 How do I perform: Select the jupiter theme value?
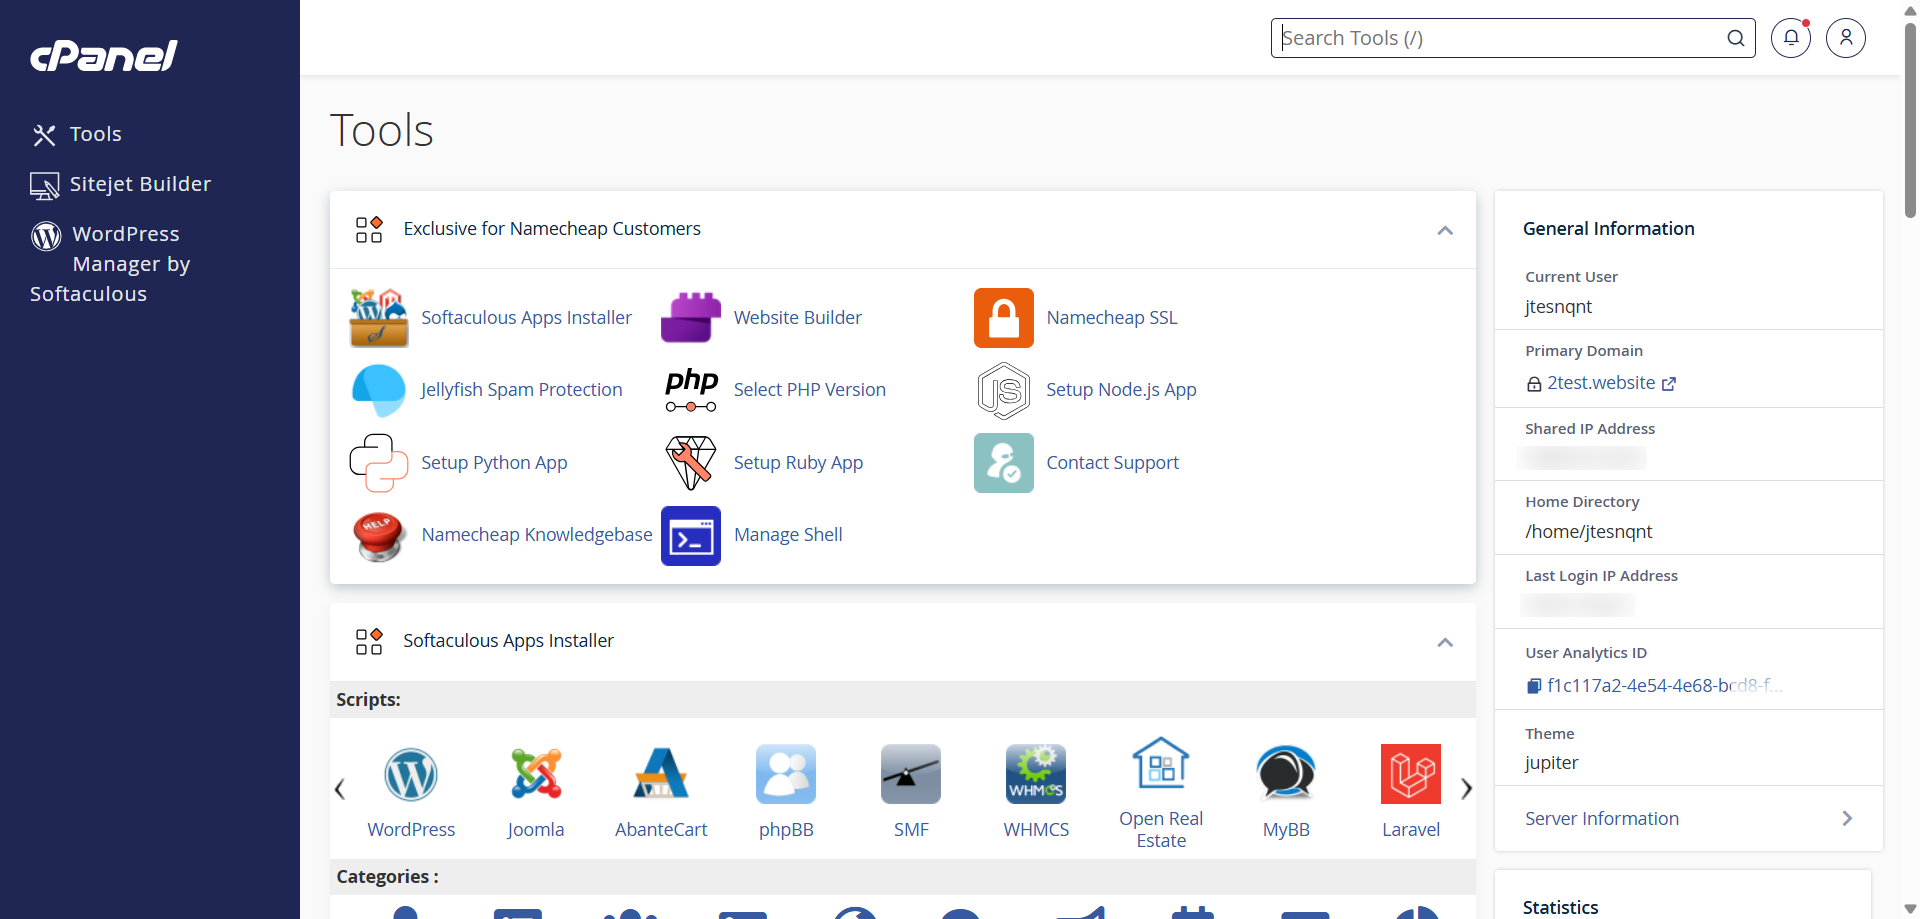[1551, 763]
